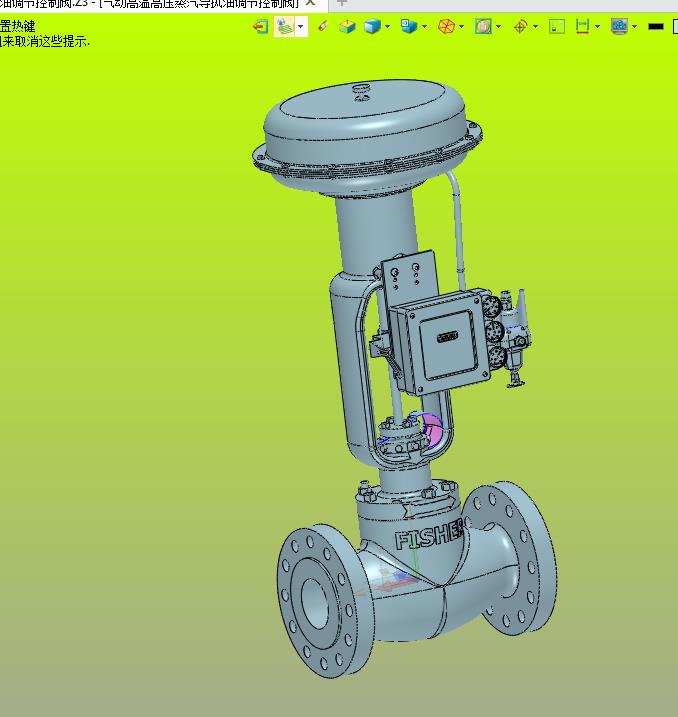Viewport: 678px width, 717px height.
Task: Select the open valve document tab title
Action: point(149,4)
